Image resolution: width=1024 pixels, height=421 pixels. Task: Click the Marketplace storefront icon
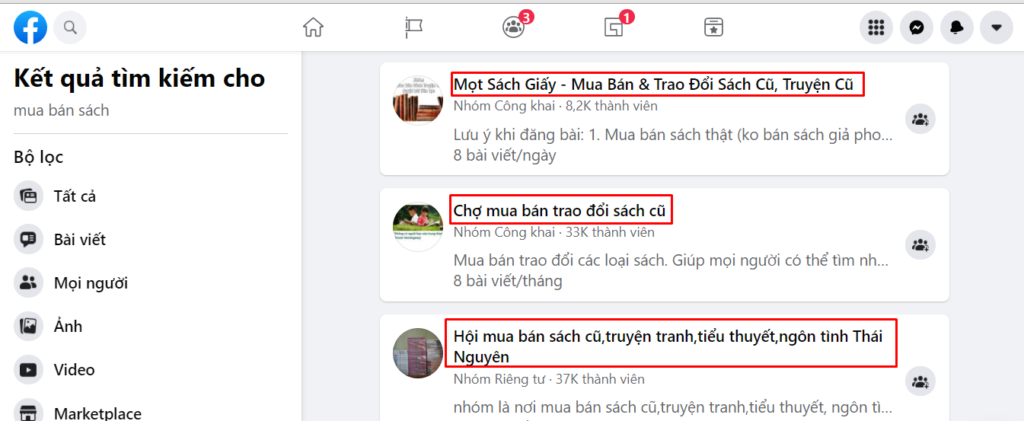pos(28,411)
